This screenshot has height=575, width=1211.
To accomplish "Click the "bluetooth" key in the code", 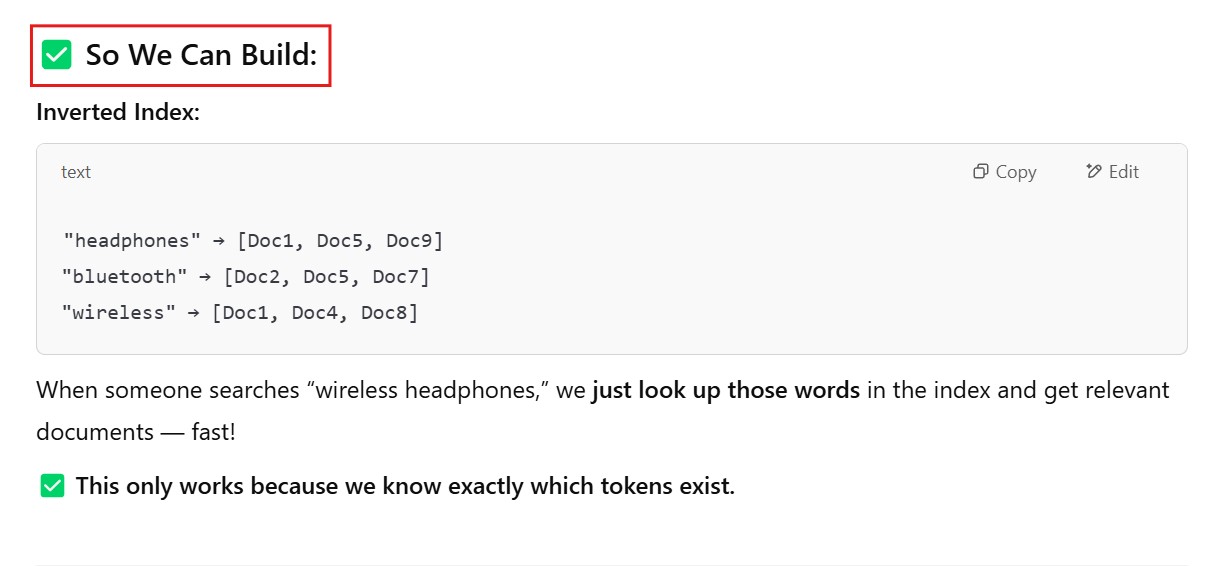I will click(x=125, y=277).
